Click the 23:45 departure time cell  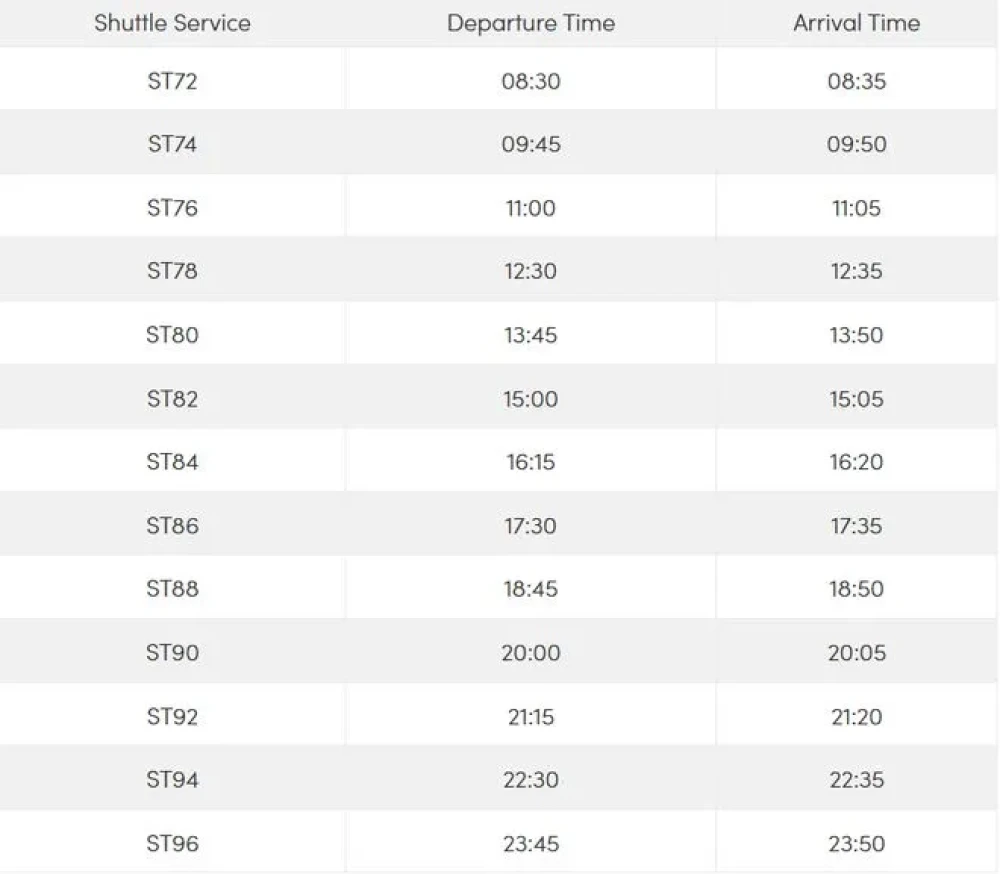coord(531,844)
